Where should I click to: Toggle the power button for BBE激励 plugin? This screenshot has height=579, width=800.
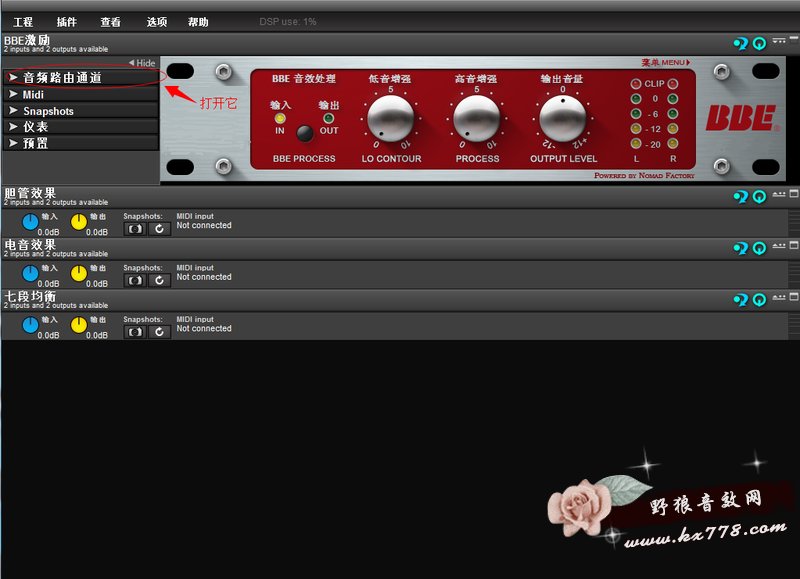pos(759,44)
